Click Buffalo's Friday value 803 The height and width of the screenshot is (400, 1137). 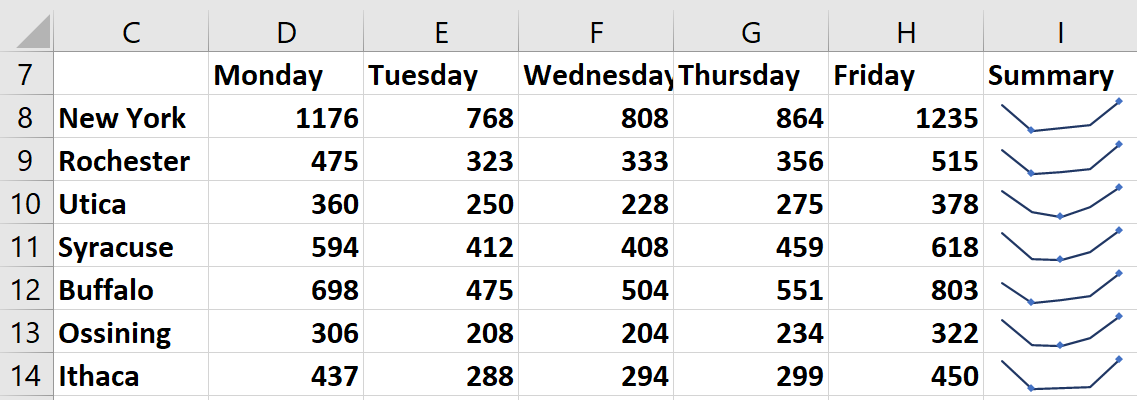point(906,290)
